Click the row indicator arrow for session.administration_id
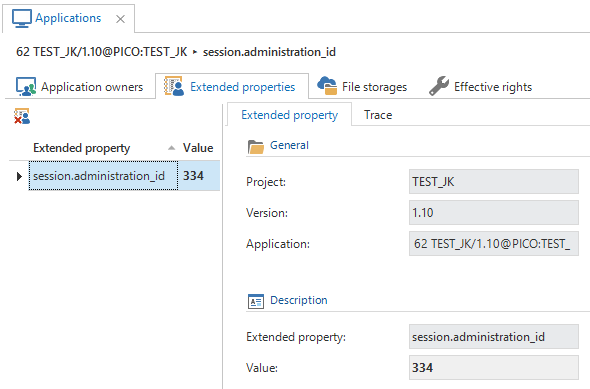This screenshot has width=590, height=389. point(19,176)
